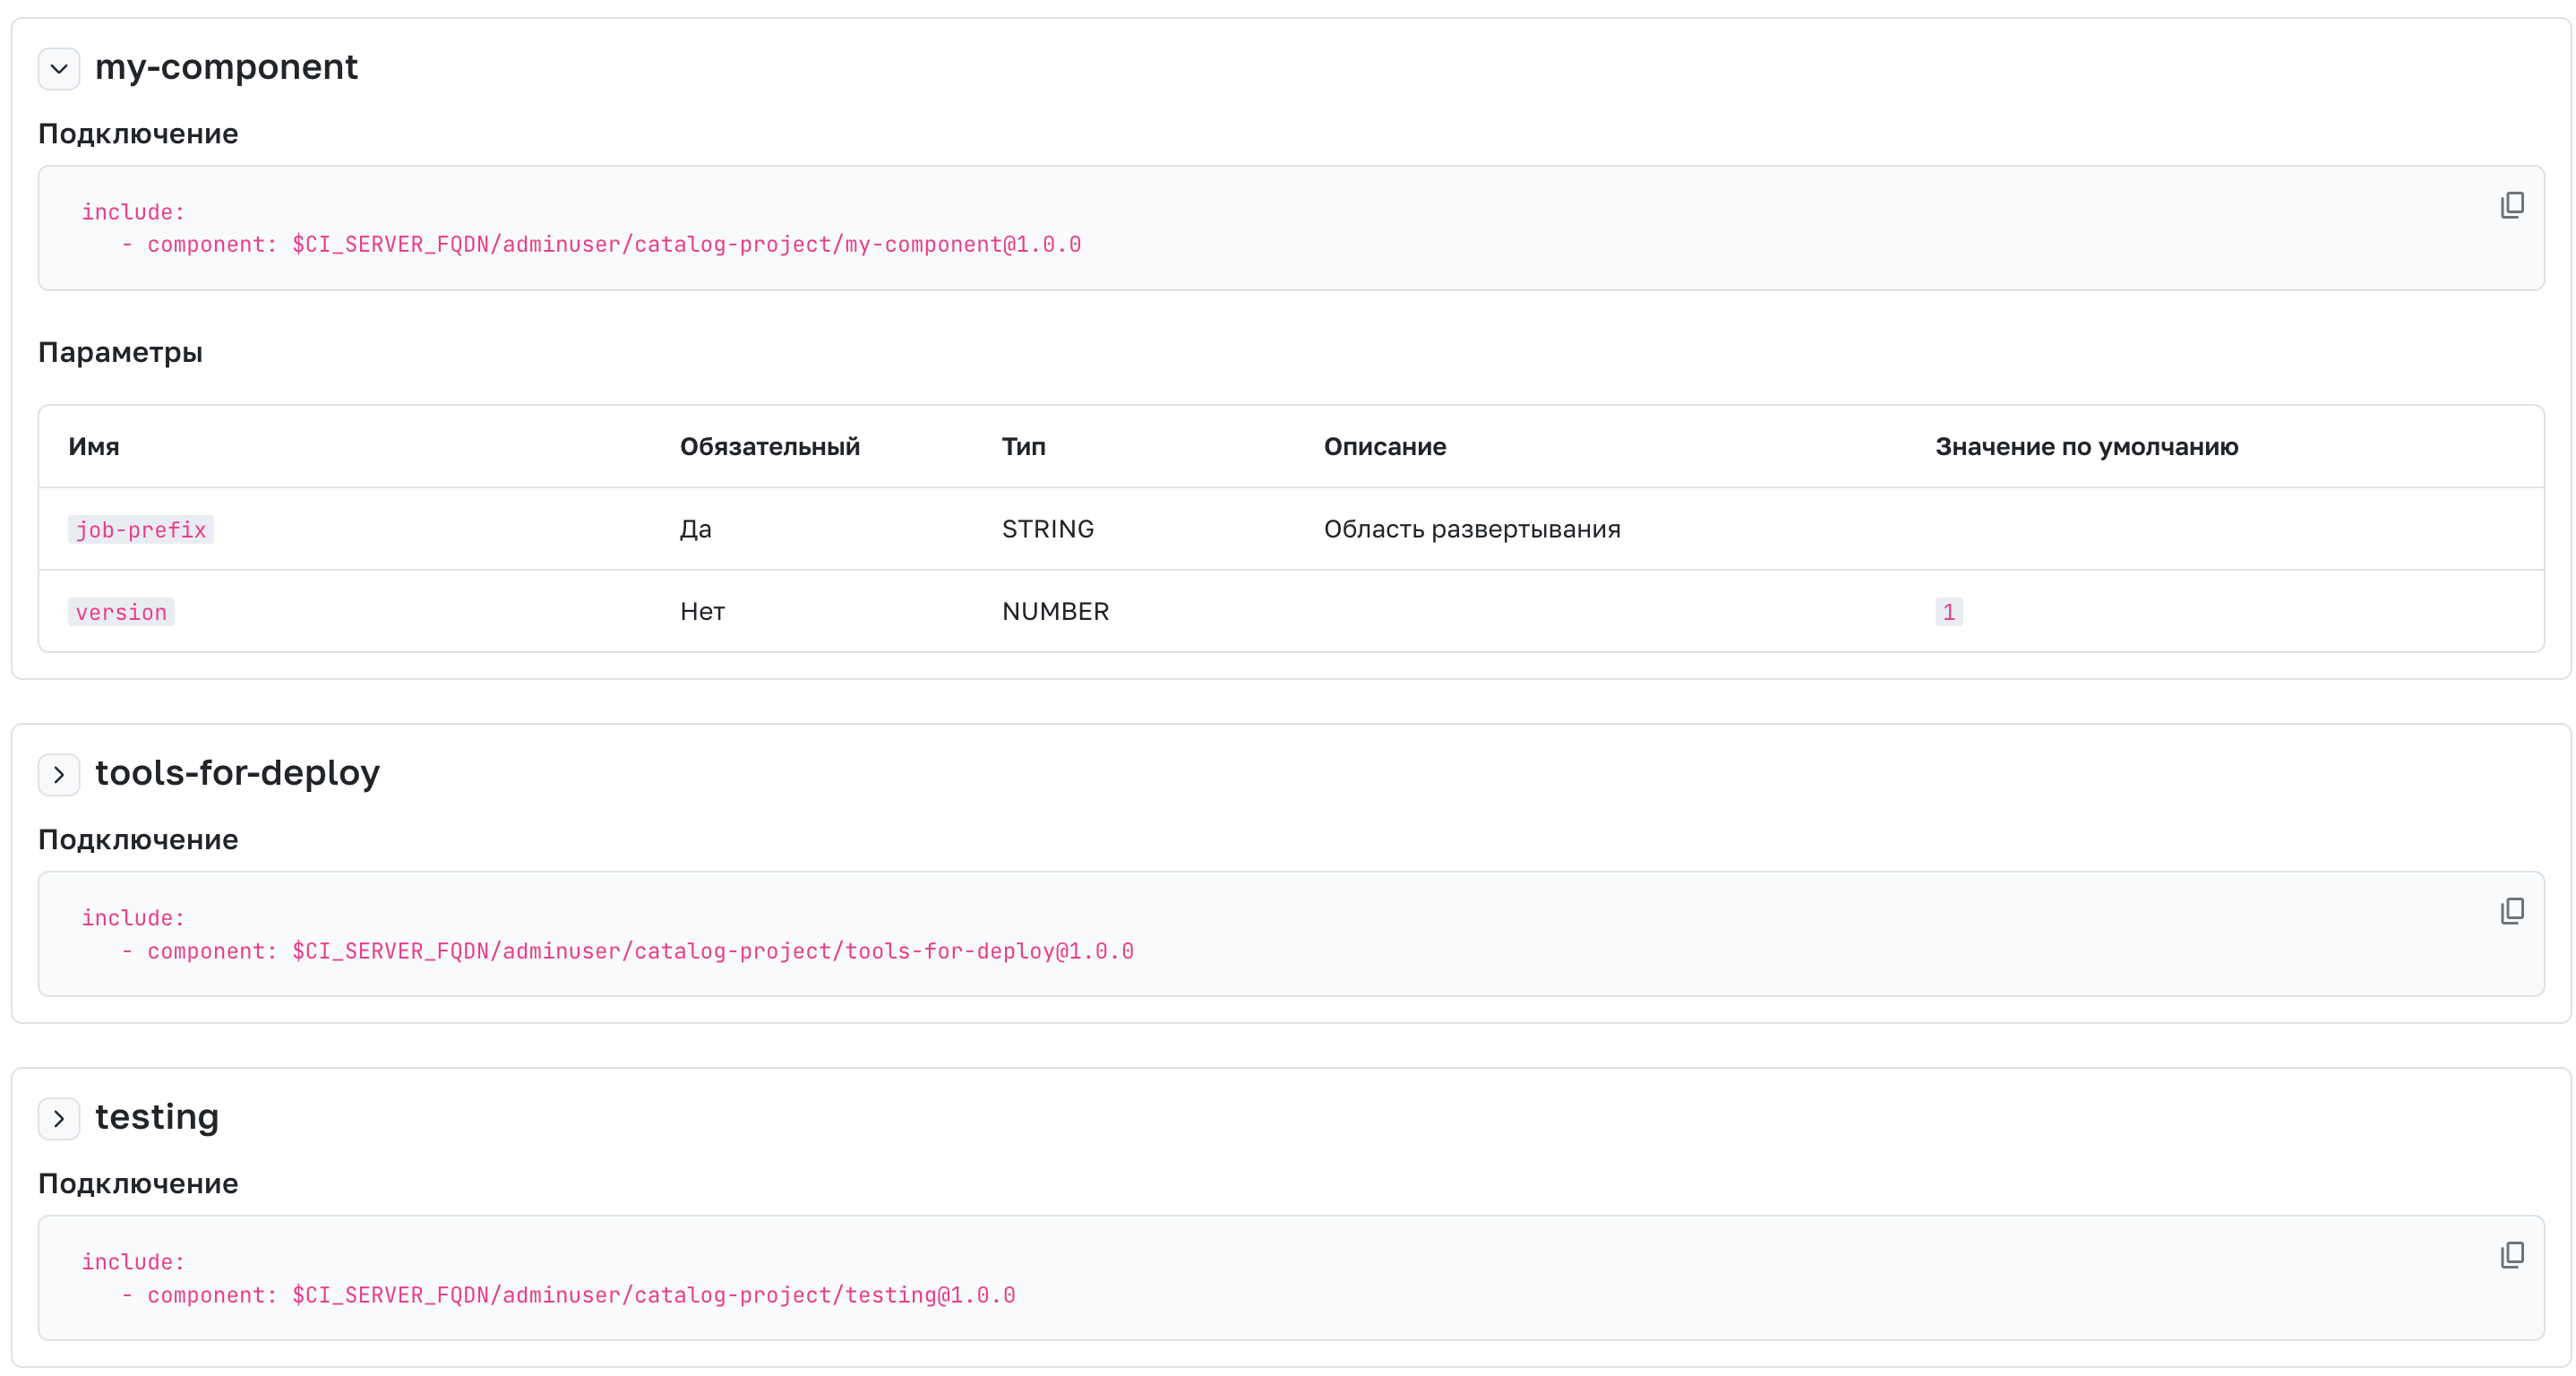The height and width of the screenshot is (1376, 2576).
Task: Click the version parameter name
Action: 121,612
